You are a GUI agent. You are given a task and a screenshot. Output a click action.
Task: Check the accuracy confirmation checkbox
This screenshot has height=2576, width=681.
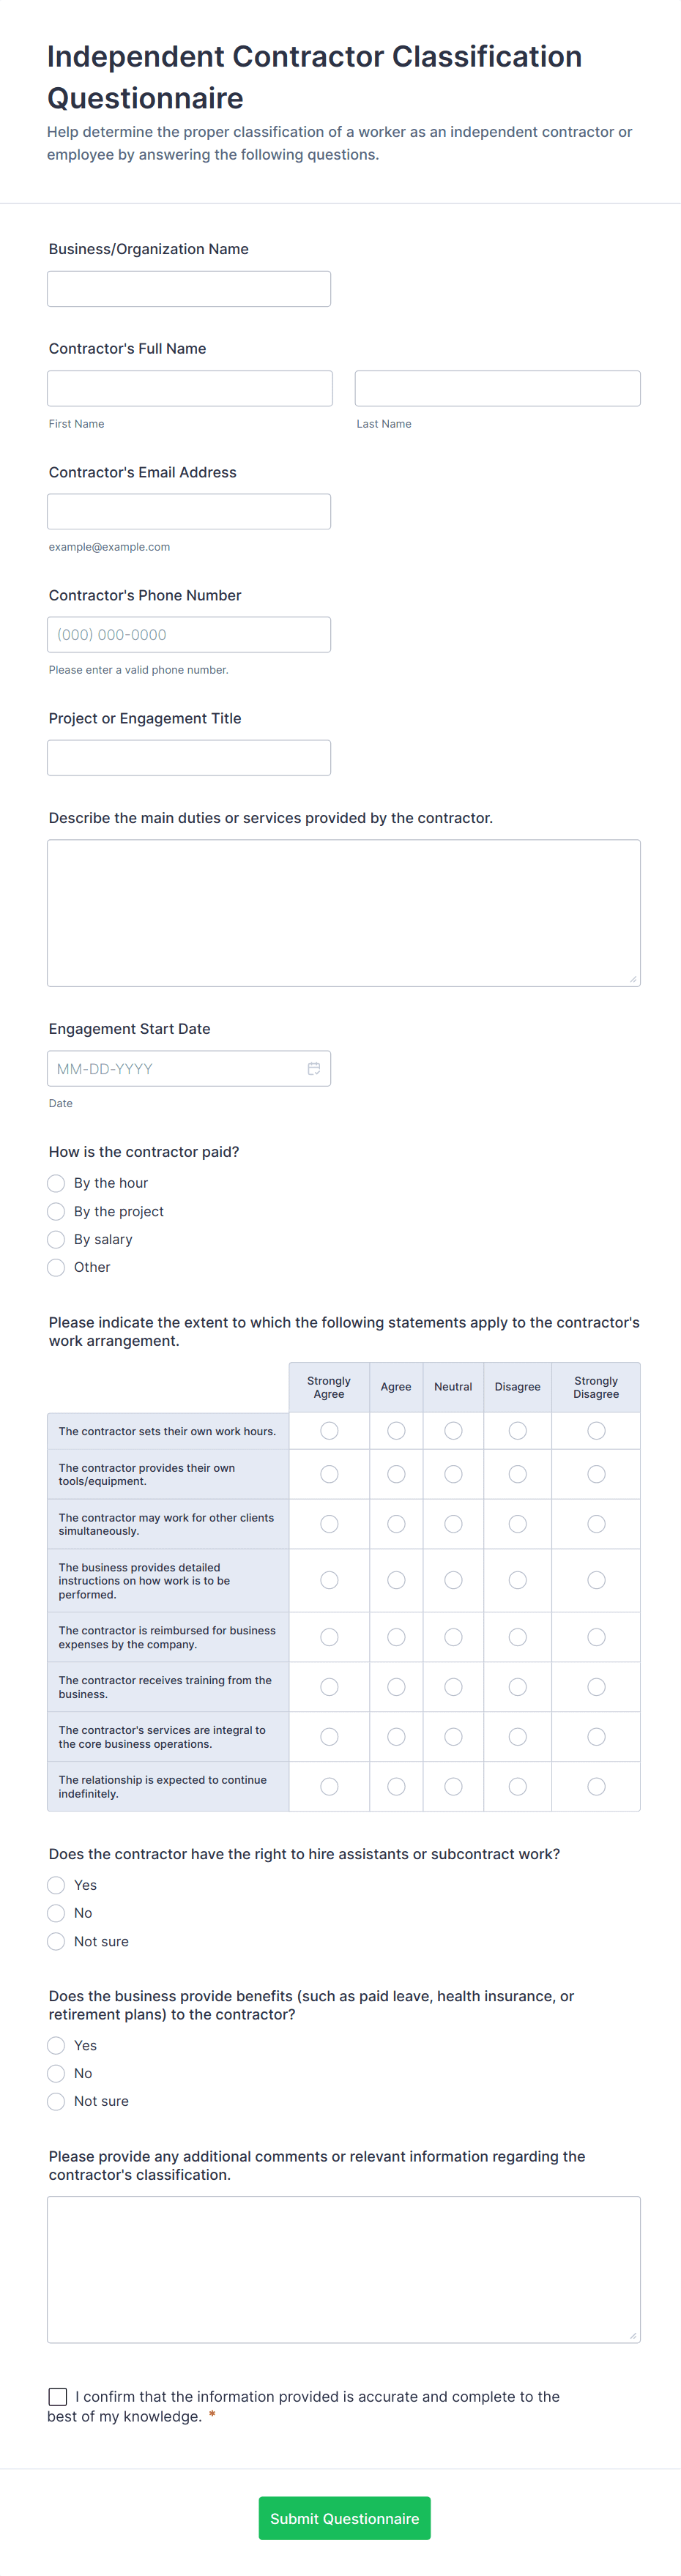click(x=58, y=2396)
